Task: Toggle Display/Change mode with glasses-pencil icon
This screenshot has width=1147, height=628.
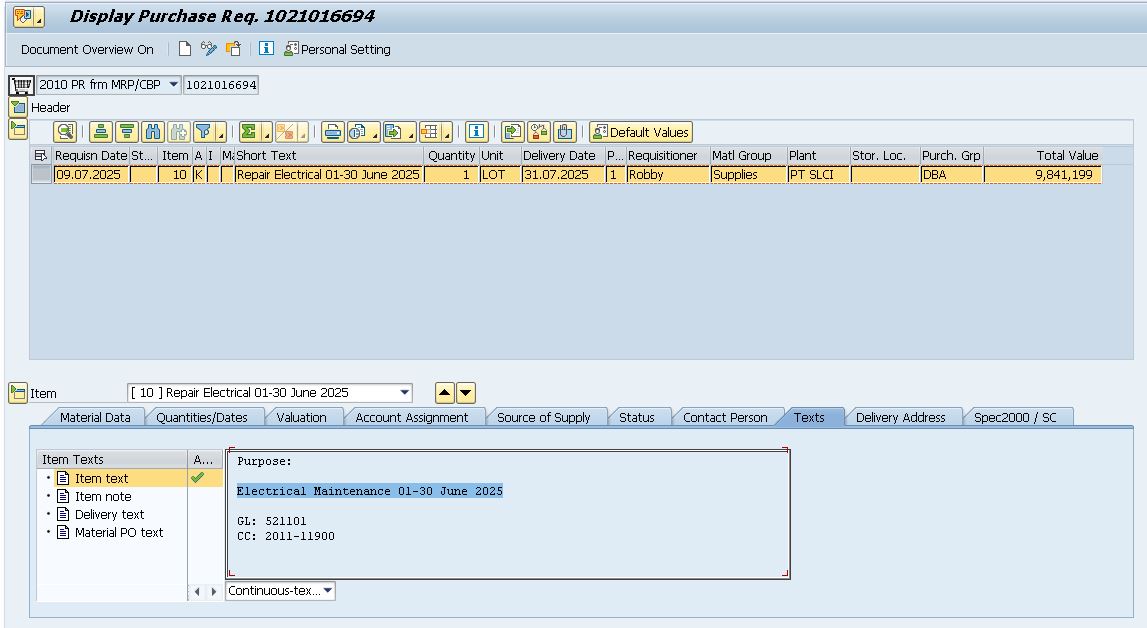Action: click(x=209, y=49)
